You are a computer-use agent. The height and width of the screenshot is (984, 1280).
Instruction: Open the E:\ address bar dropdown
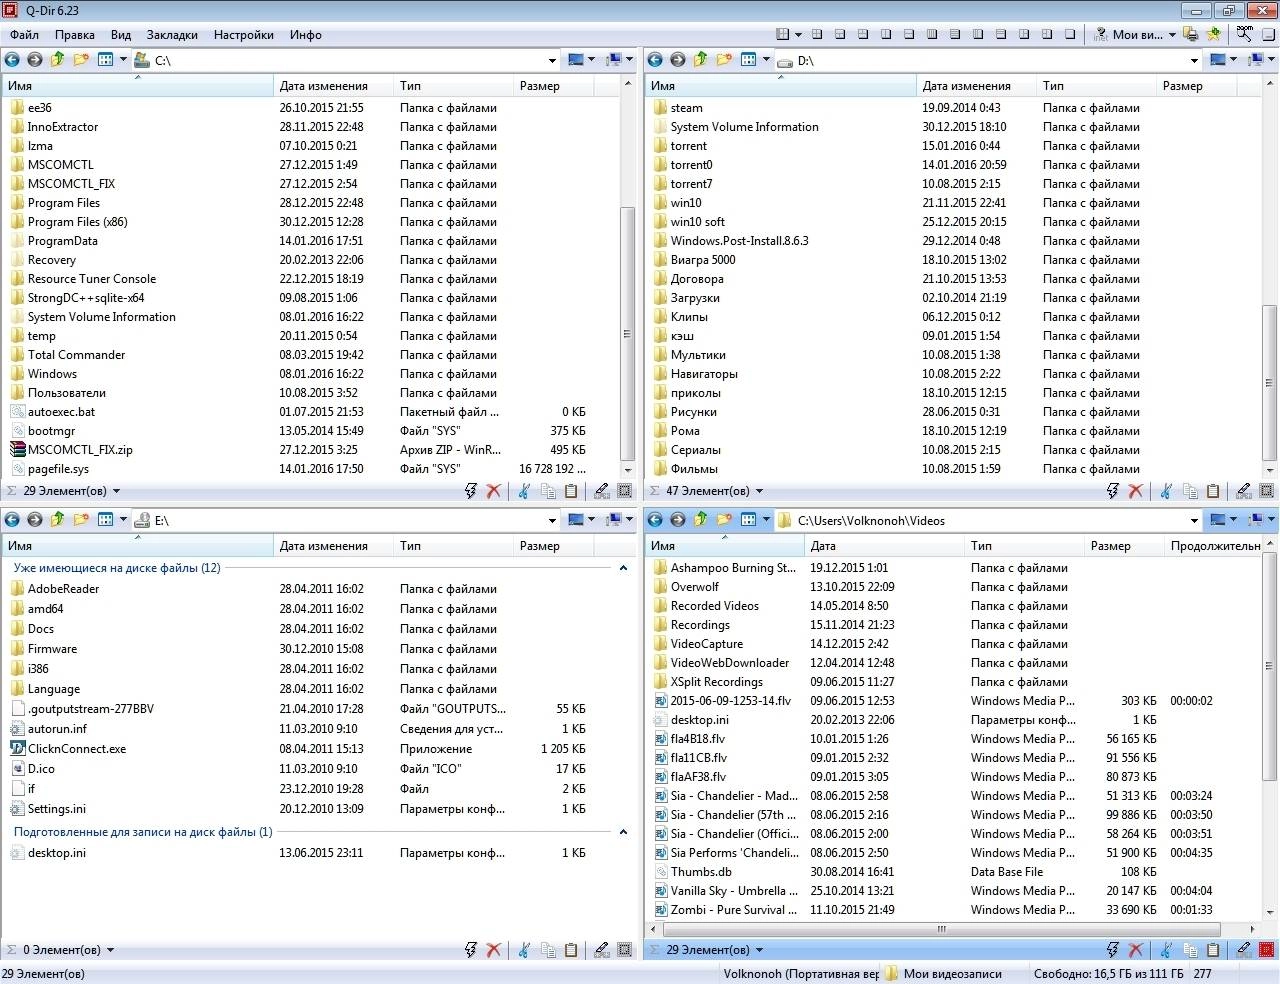(x=552, y=520)
